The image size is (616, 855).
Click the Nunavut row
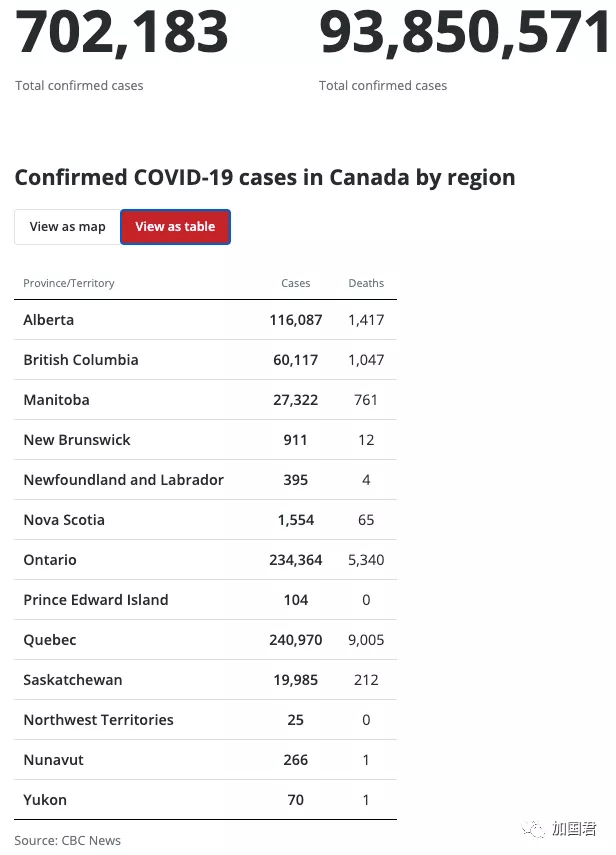click(x=206, y=760)
